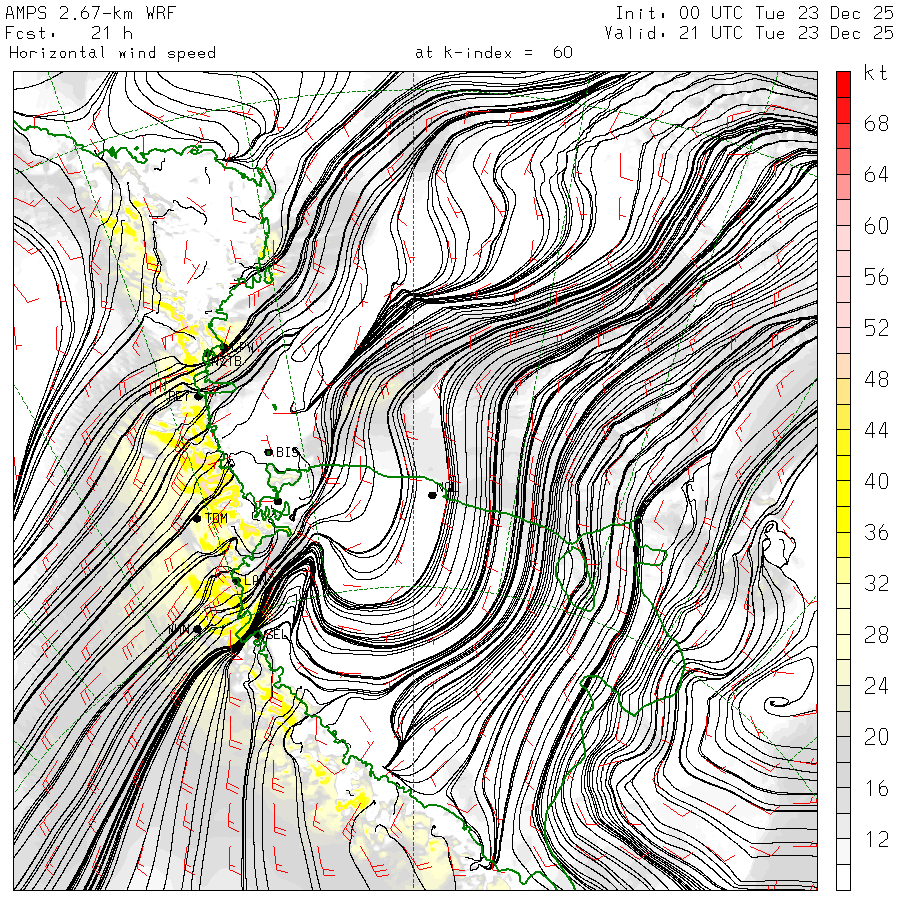Click the SEL station label text
Viewport: 900px width, 900px height.
276,635
